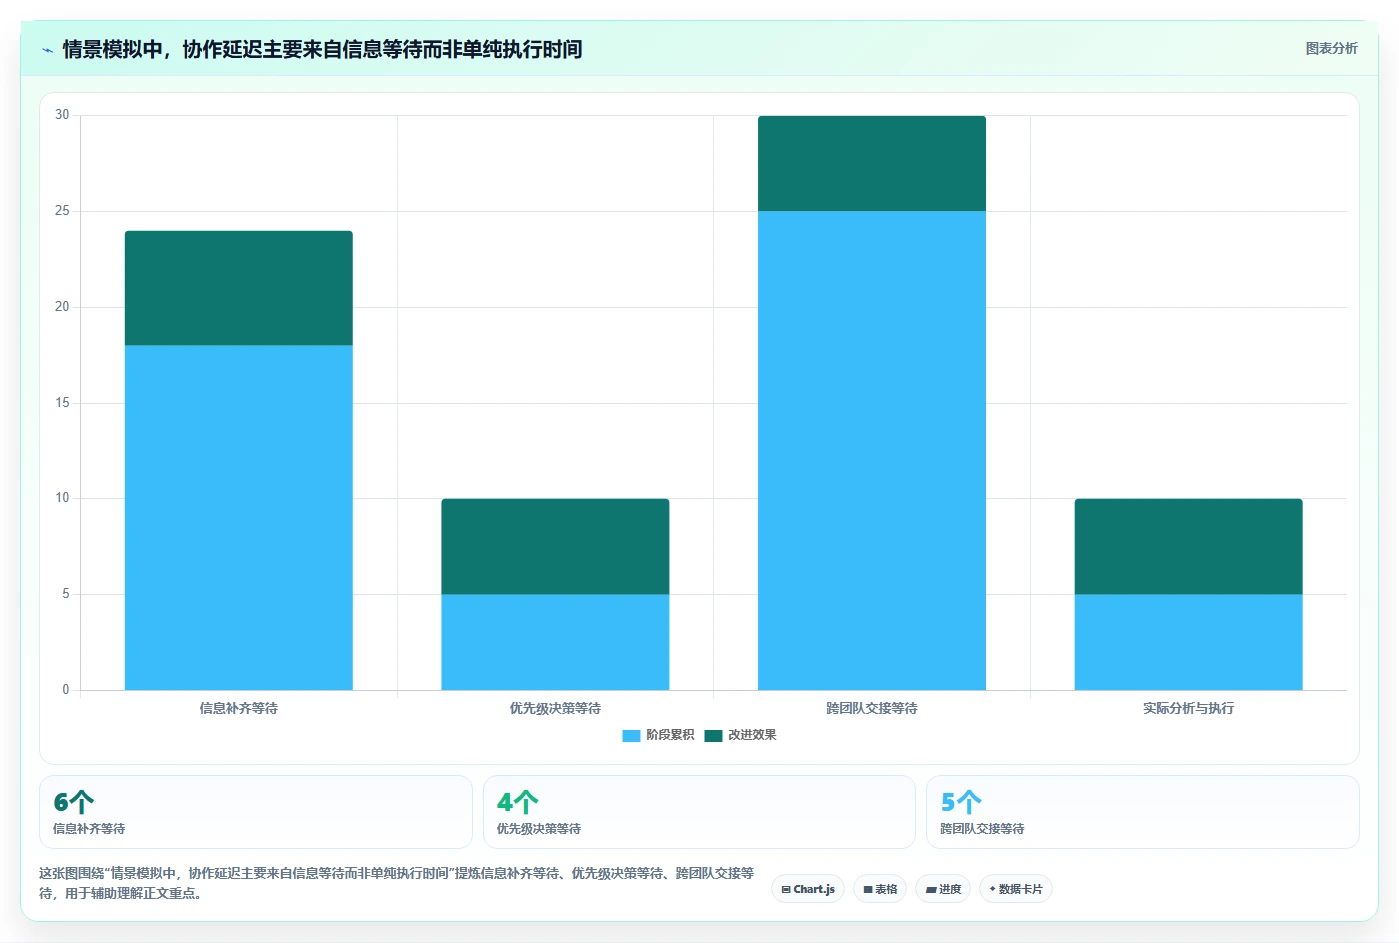This screenshot has width=1399, height=943.
Task: Click the 数据卡片 tag chip
Action: click(1016, 889)
